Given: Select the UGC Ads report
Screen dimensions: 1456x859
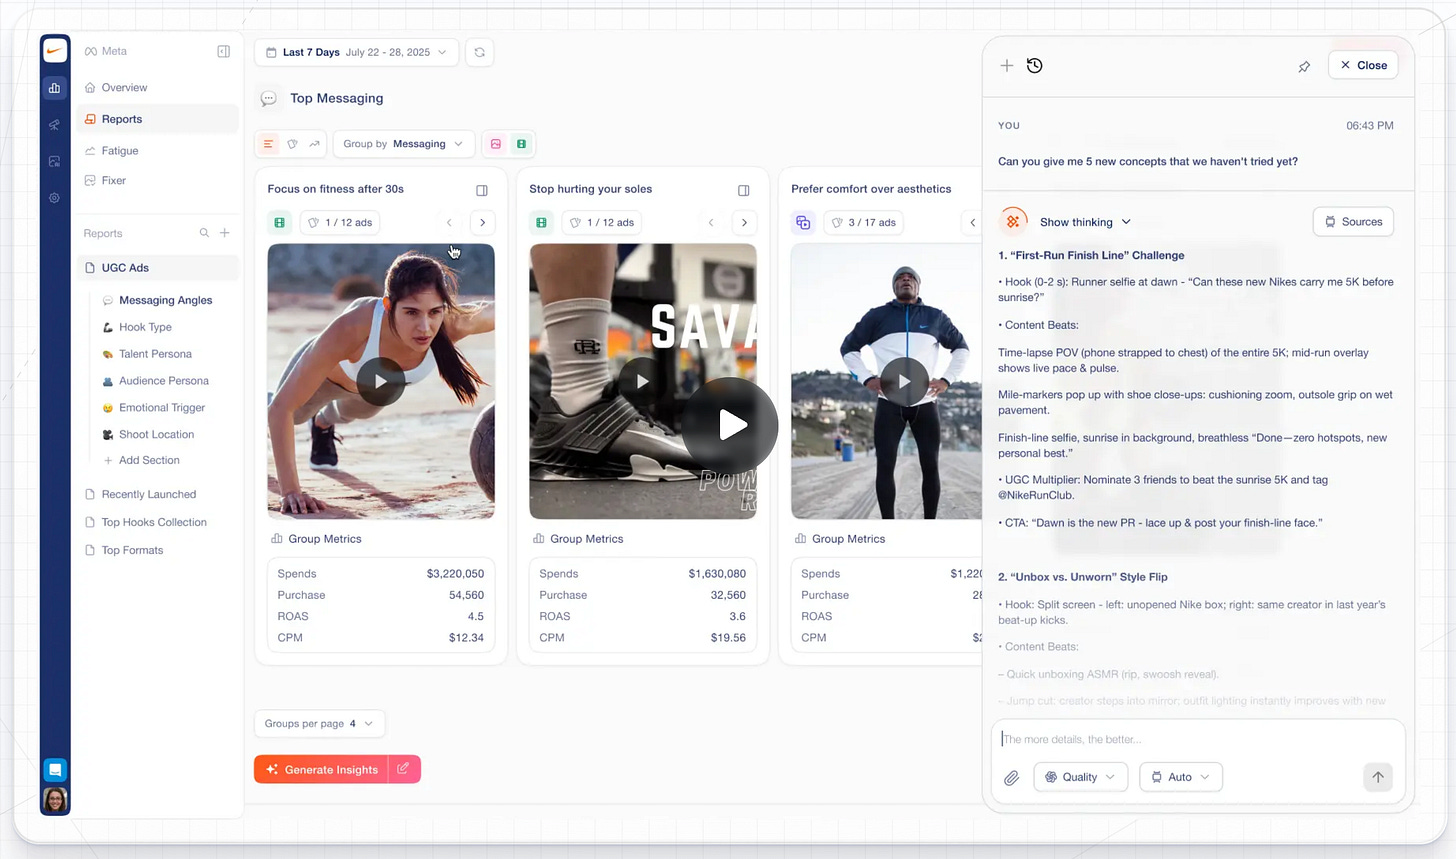Looking at the screenshot, I should tap(157, 268).
